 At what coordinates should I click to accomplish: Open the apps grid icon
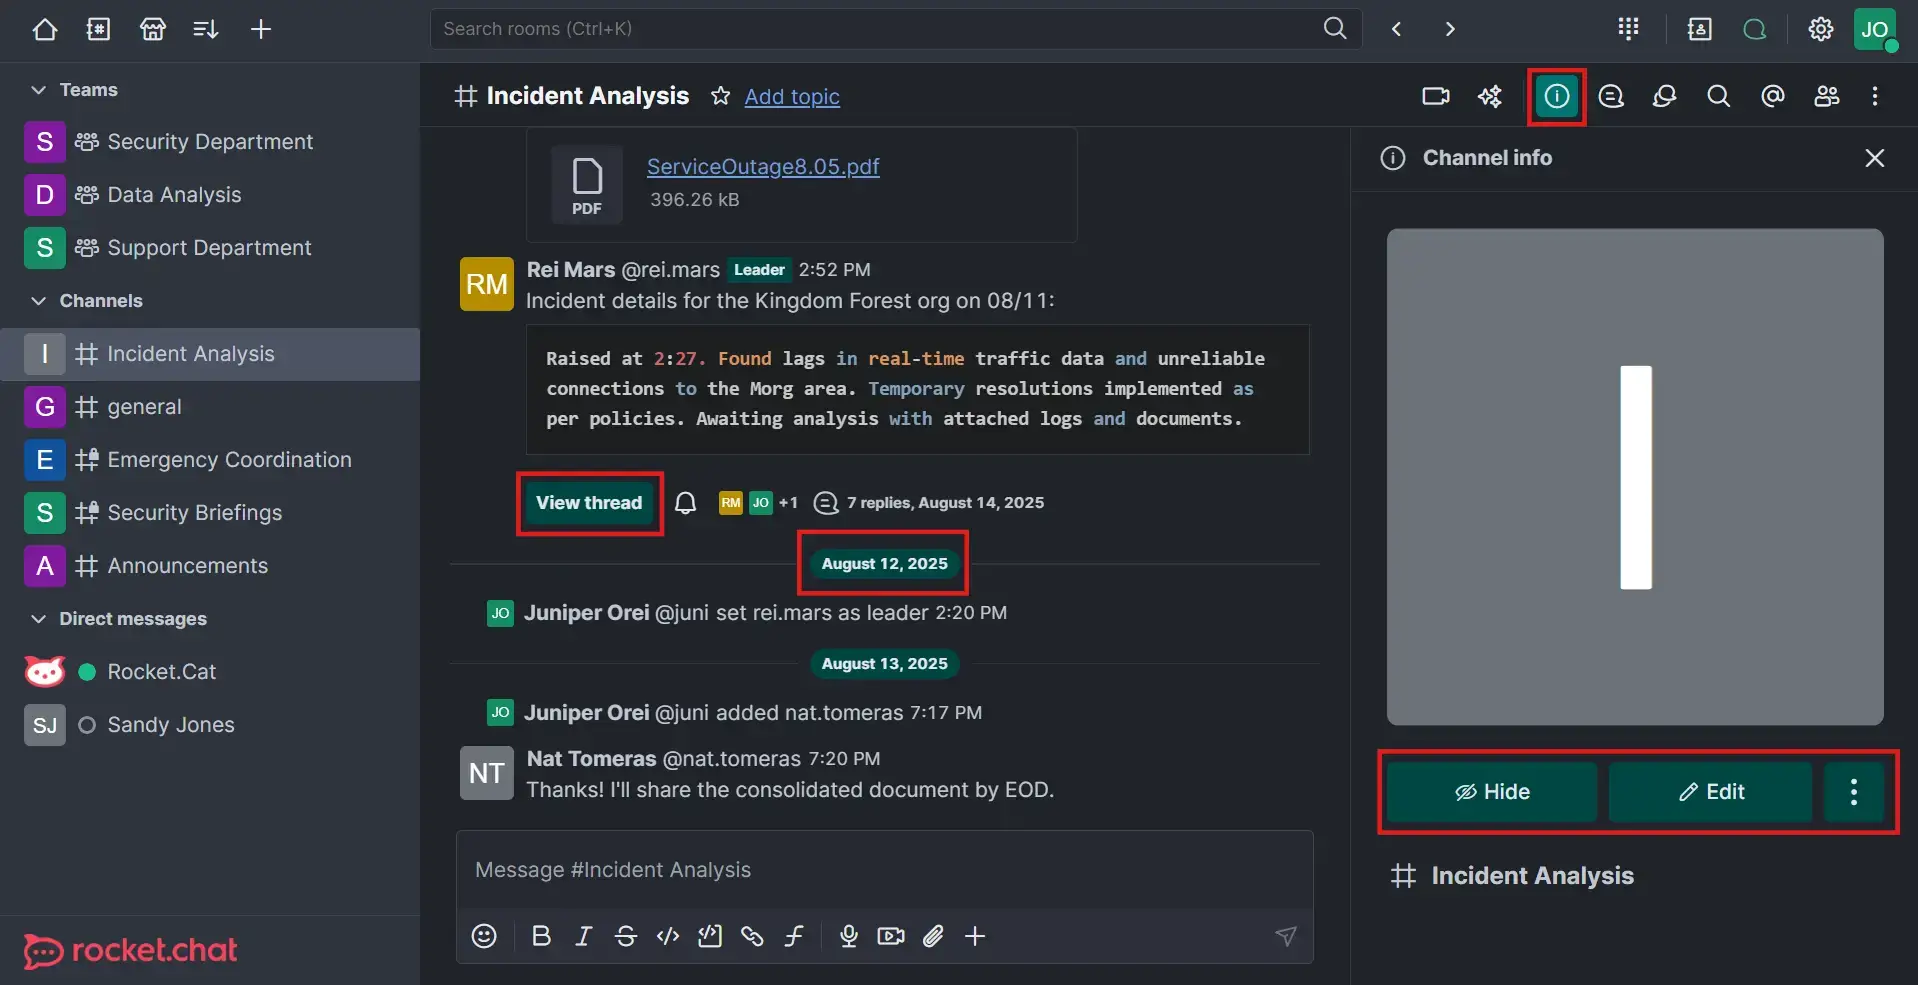point(1628,29)
